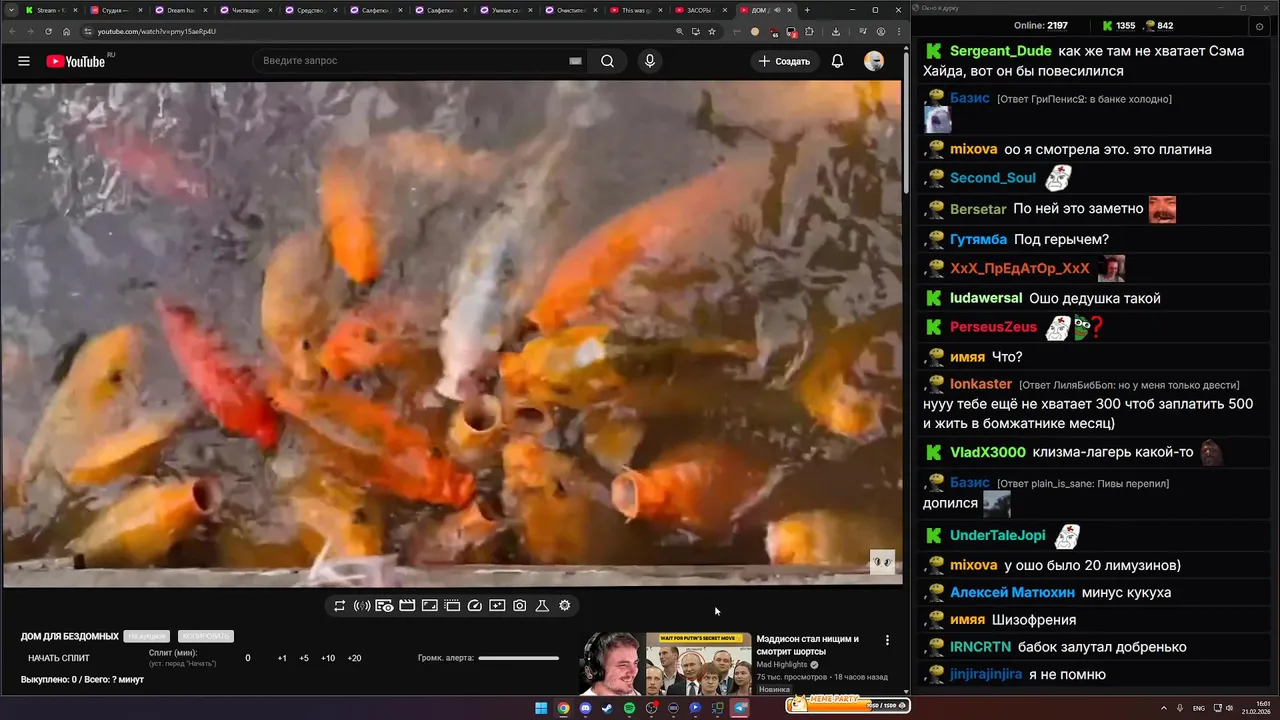
Task: Open the three-dot menu of the recommended video
Action: (x=887, y=640)
